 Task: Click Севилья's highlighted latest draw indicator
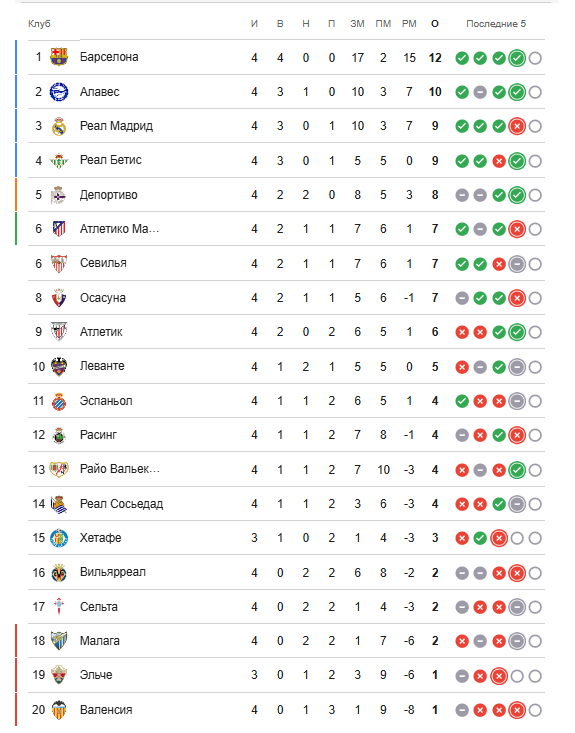[x=517, y=264]
